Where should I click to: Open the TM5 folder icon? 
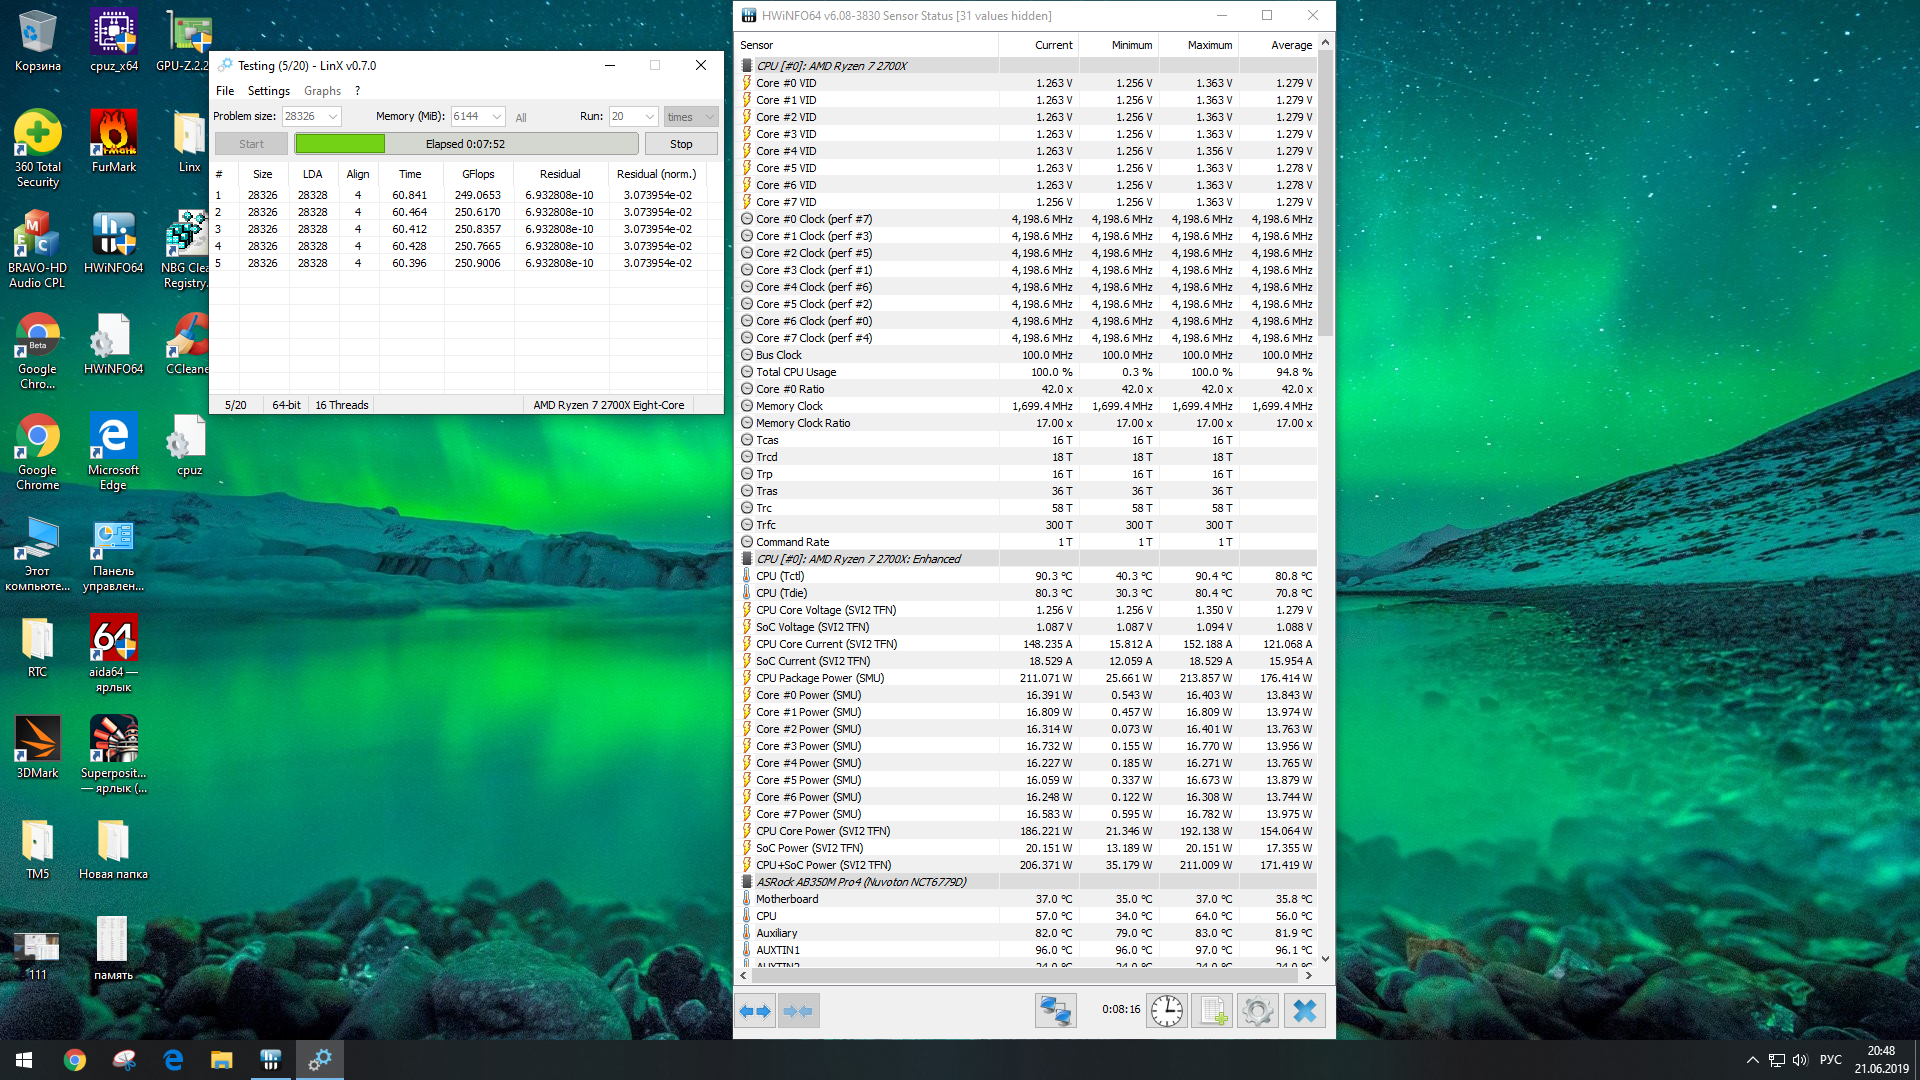click(38, 848)
